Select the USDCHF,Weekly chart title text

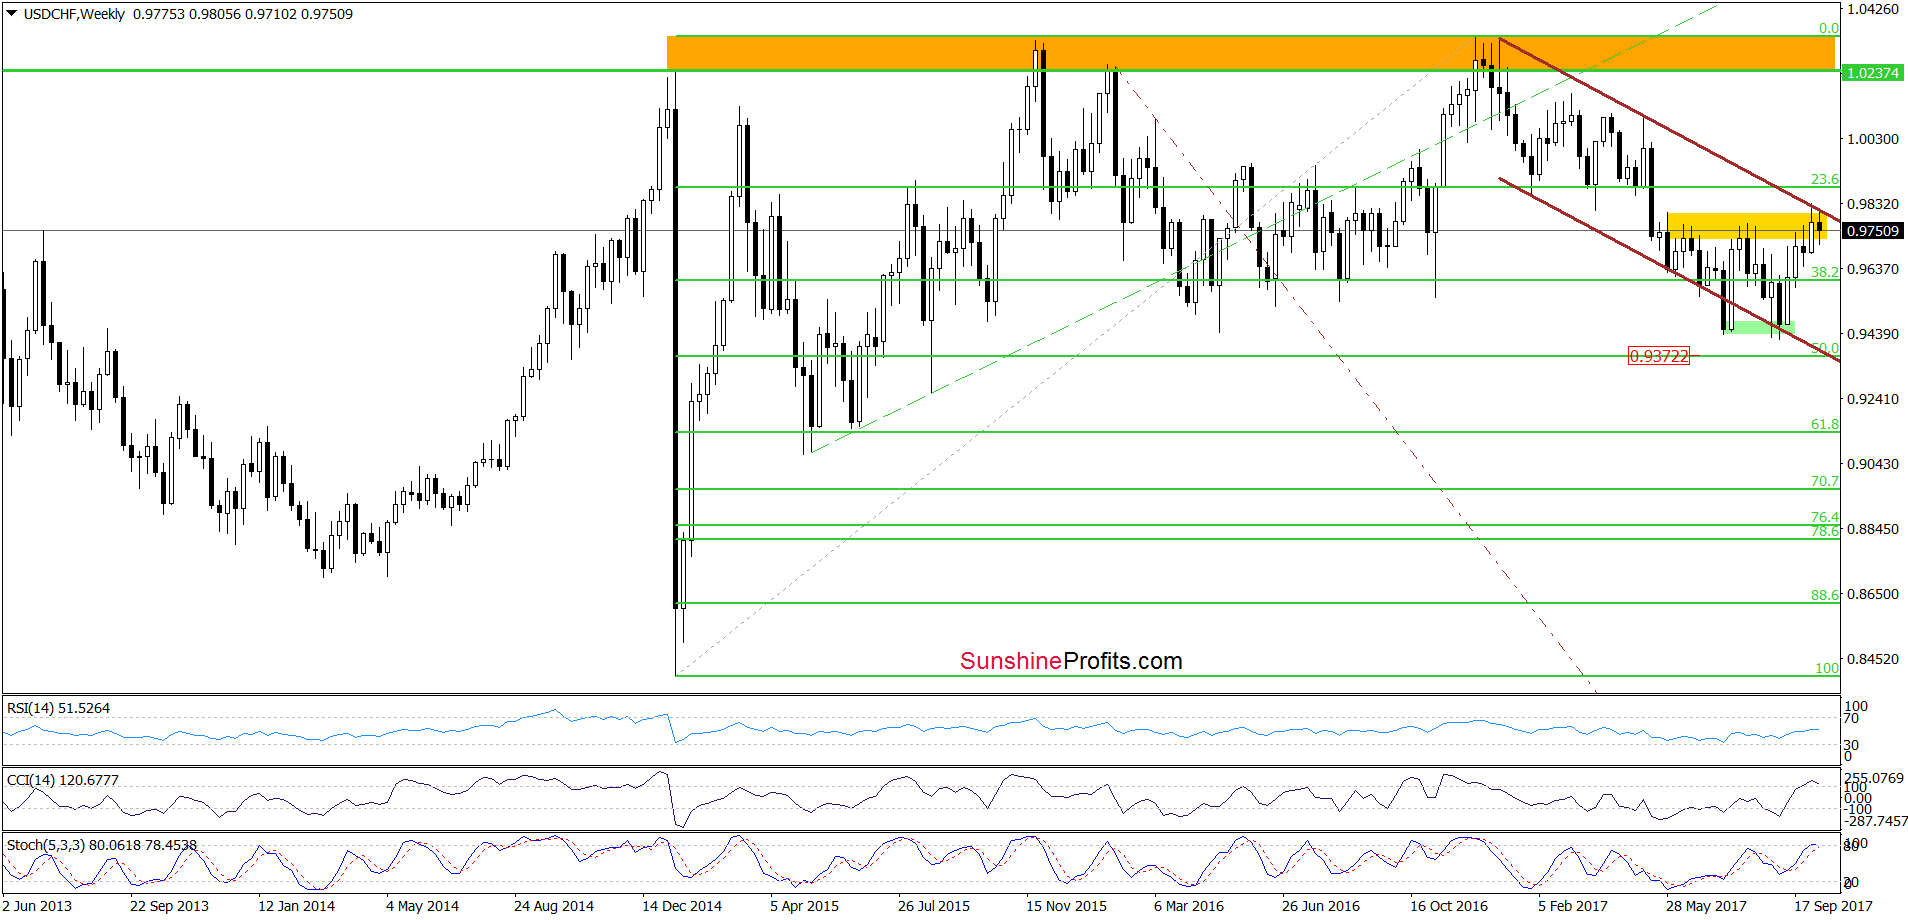click(x=75, y=14)
